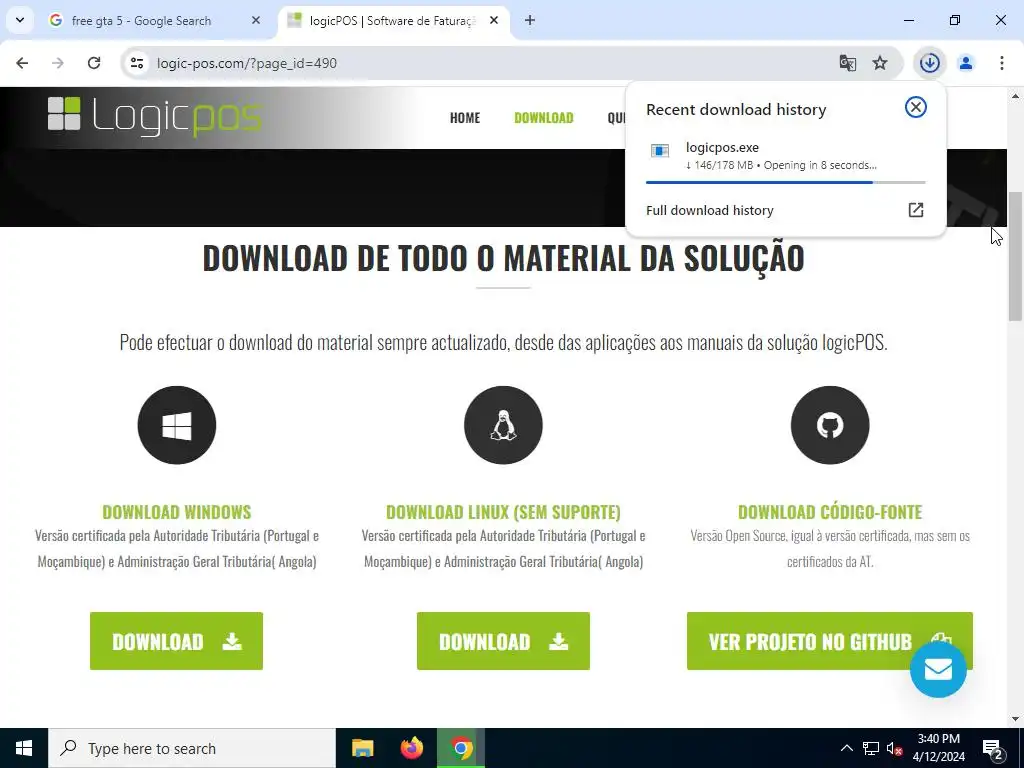Click the GitHub Octocat circle icon

[830, 425]
